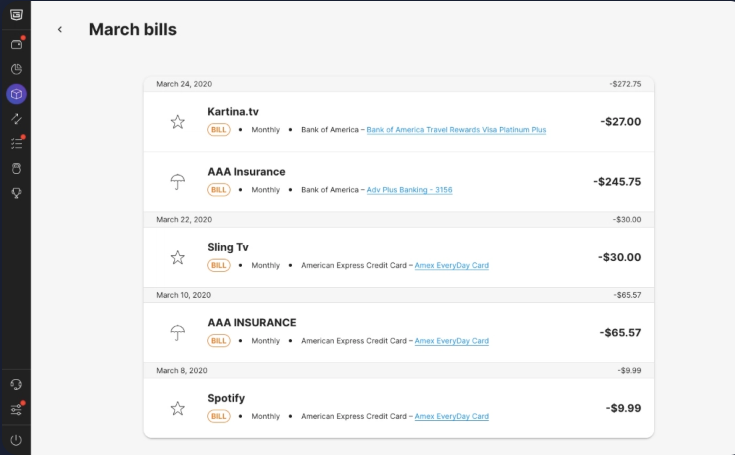This screenshot has width=735, height=455.
Task: Click the umbrella icon for AAA Insurance $245.75
Action: click(x=178, y=182)
